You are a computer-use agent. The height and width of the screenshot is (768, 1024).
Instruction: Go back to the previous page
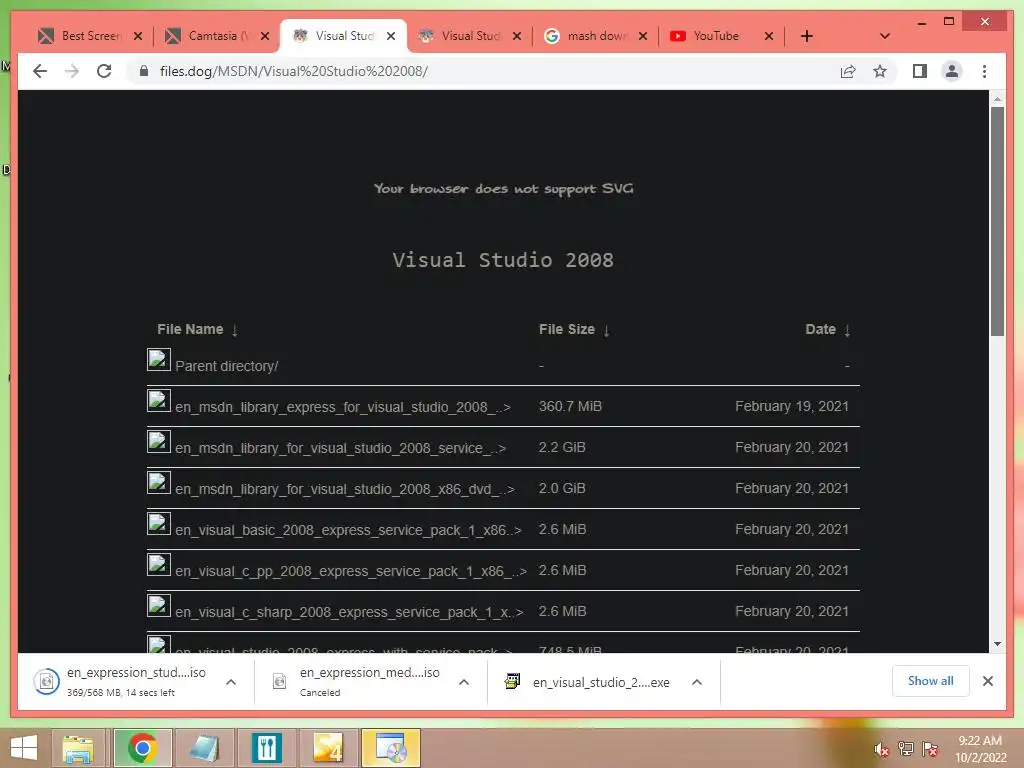pos(40,71)
